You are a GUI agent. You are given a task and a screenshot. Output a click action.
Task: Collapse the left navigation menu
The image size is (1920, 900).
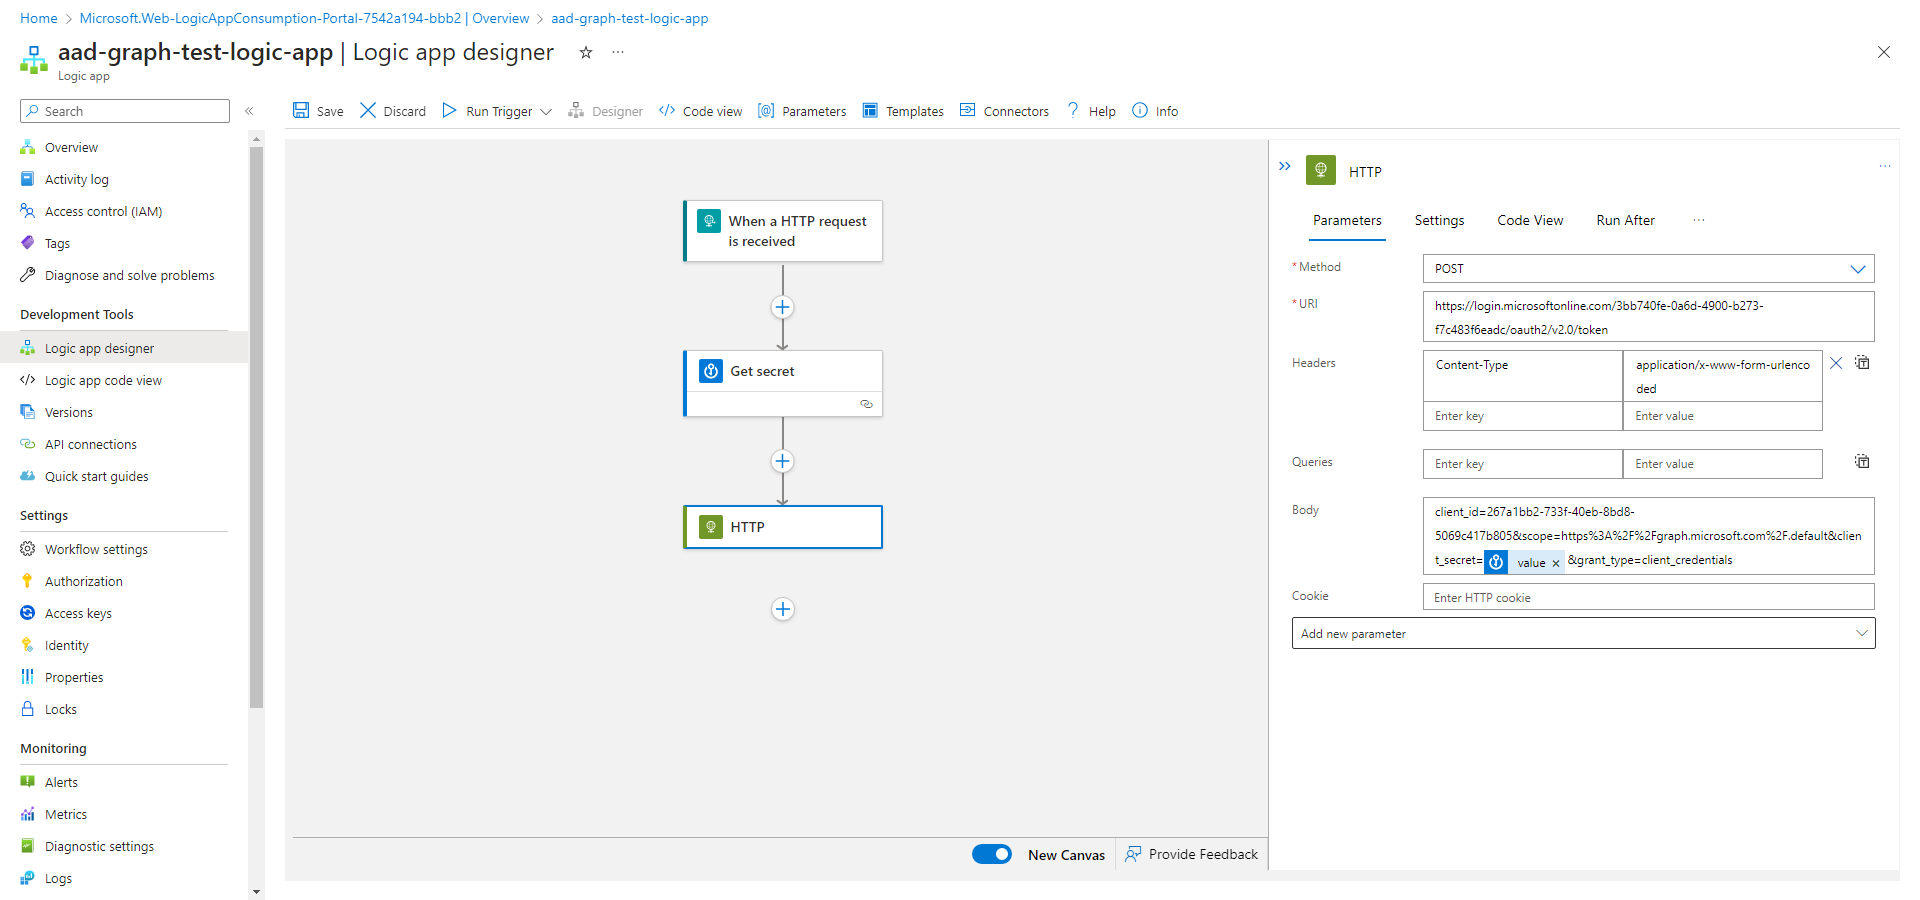coord(249,111)
